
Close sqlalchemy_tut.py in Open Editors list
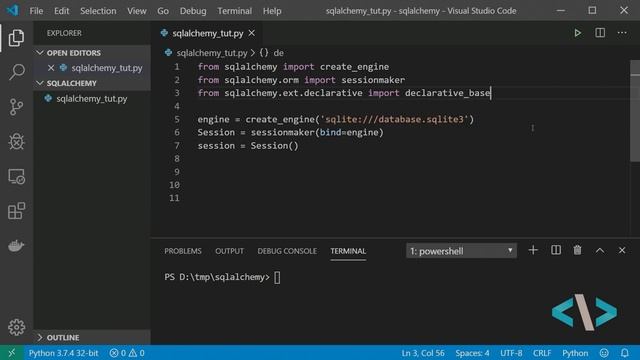(51, 68)
